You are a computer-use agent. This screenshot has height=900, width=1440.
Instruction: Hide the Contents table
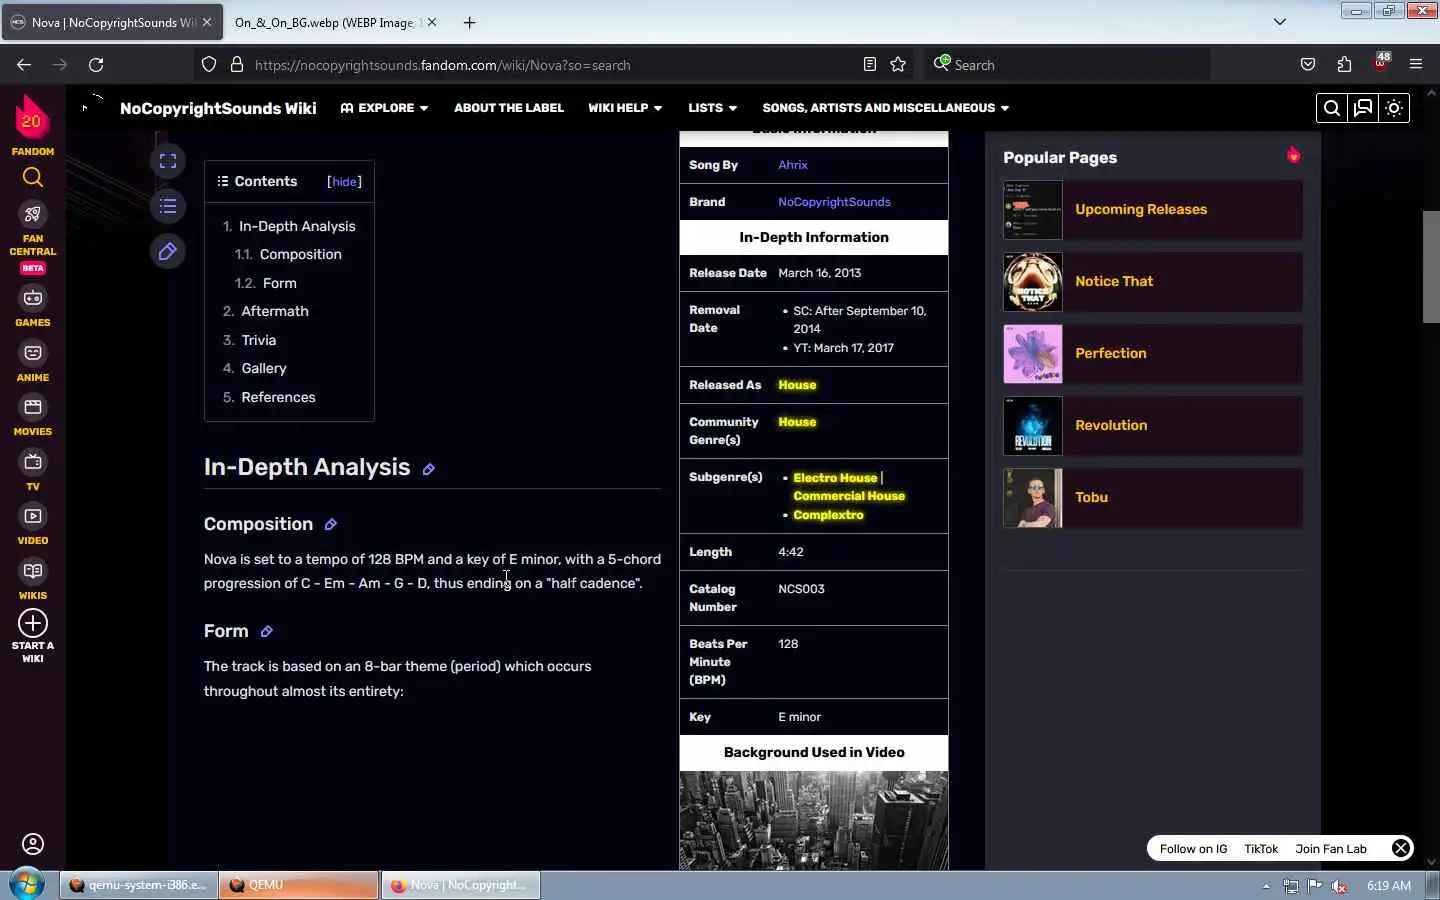pos(344,182)
